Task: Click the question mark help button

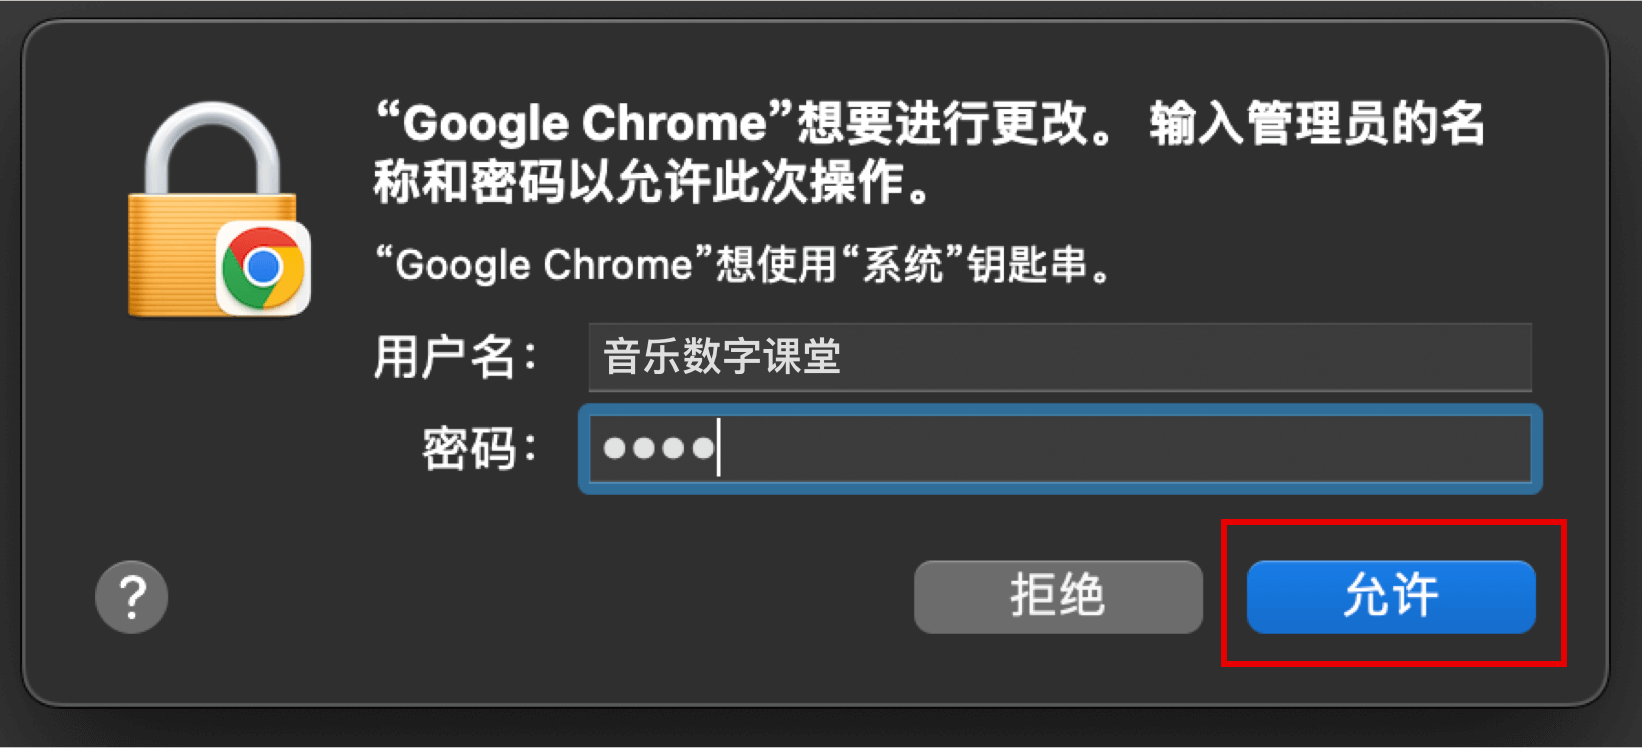Action: [131, 597]
